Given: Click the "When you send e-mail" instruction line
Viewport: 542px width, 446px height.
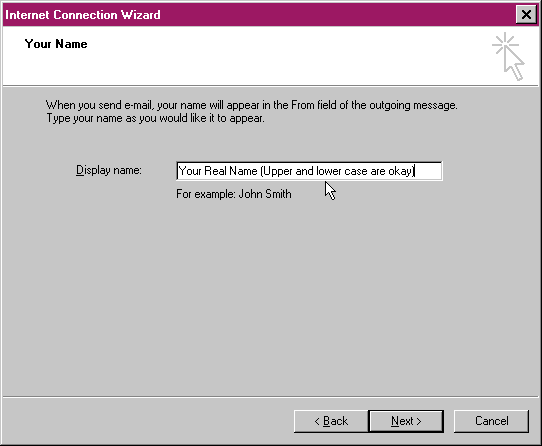Looking at the screenshot, I should (252, 105).
